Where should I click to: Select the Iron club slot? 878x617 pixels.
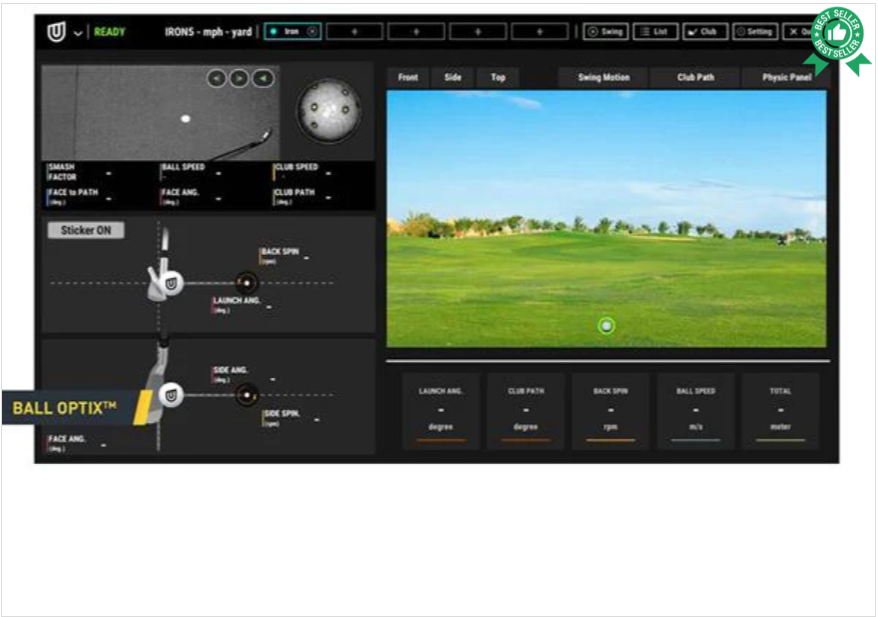[x=292, y=31]
